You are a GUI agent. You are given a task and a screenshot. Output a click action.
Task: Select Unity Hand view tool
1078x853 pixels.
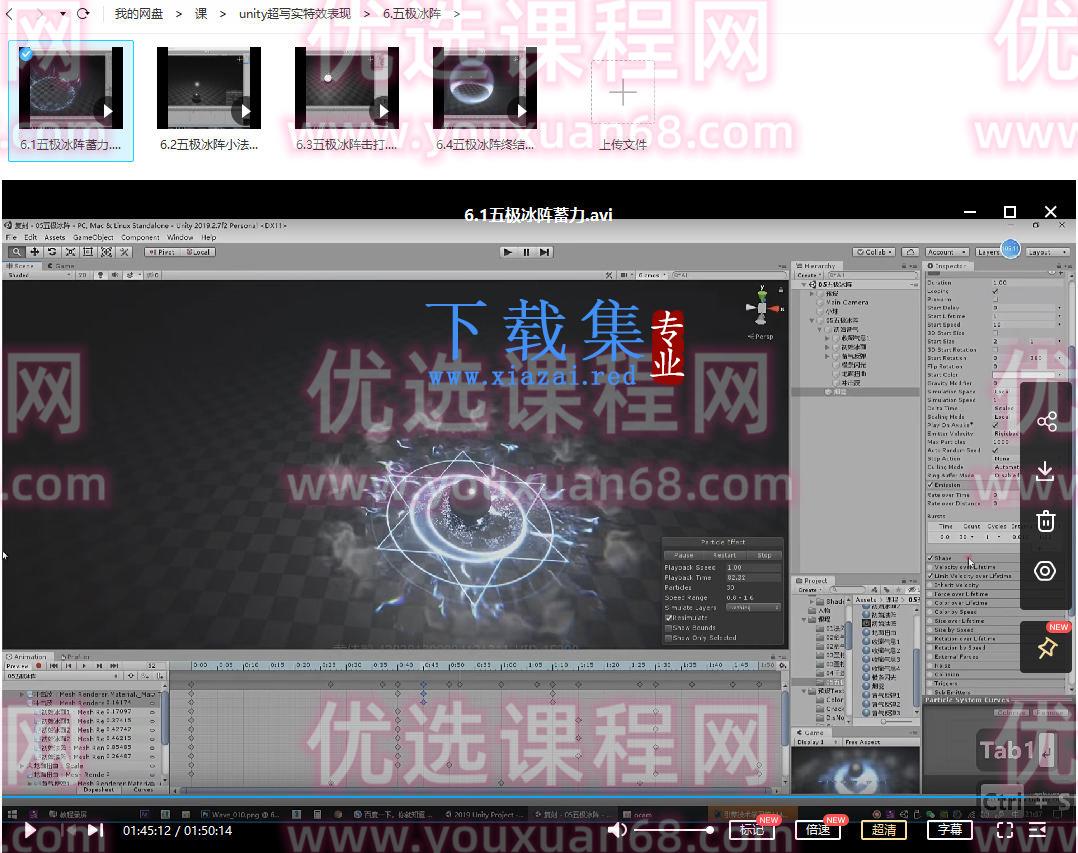click(16, 252)
